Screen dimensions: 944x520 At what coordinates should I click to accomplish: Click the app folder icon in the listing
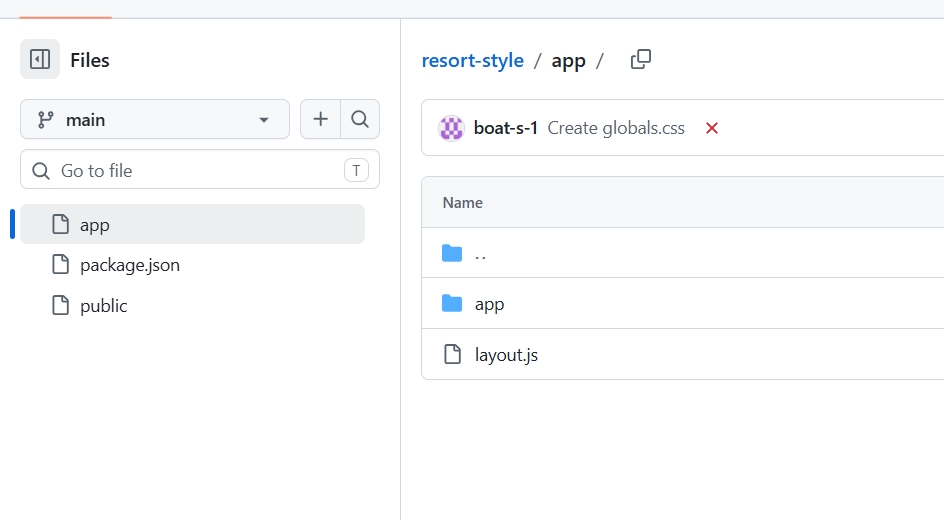click(x=452, y=303)
